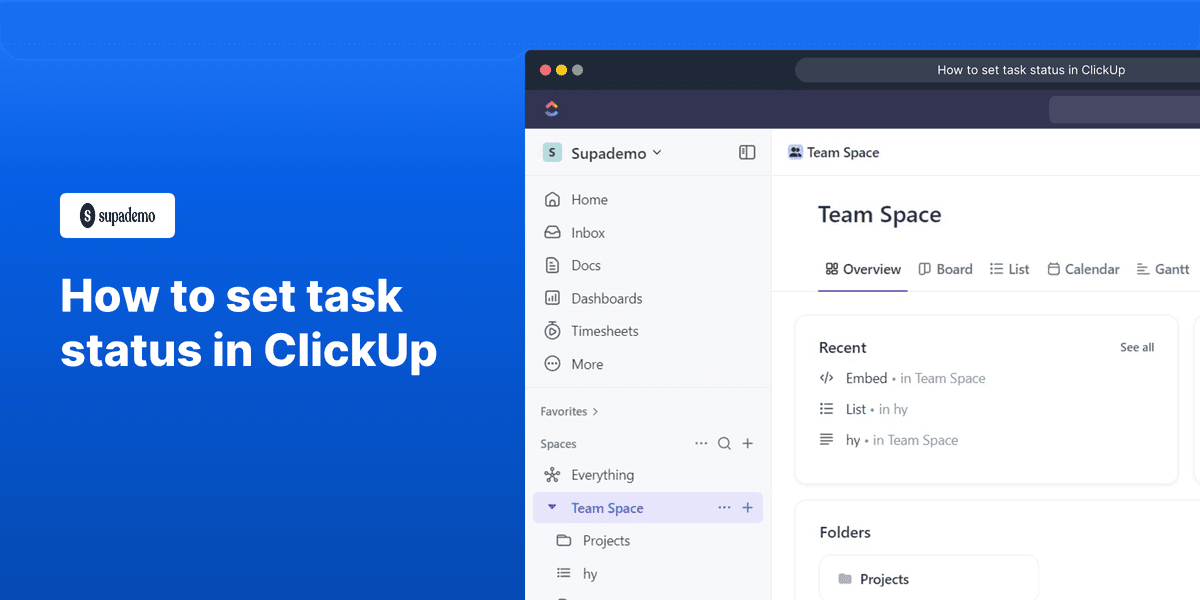
Task: Open the Inbox from the sidebar
Action: click(x=587, y=232)
